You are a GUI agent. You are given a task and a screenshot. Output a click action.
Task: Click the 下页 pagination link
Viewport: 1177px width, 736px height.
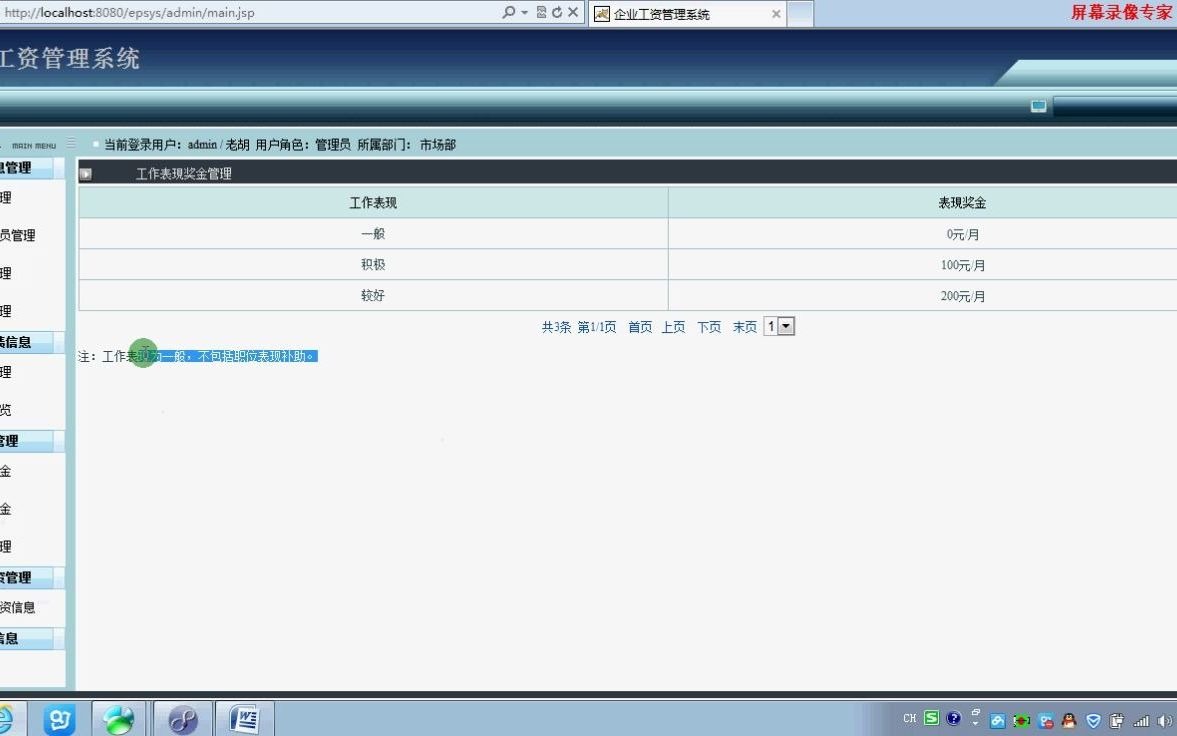(x=708, y=326)
